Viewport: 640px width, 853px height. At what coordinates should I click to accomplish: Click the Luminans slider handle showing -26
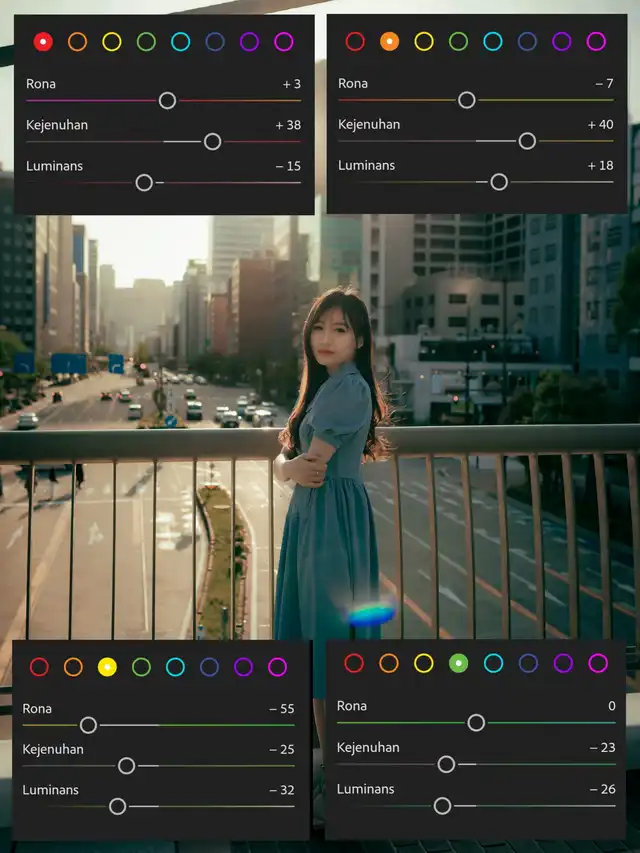[442, 805]
